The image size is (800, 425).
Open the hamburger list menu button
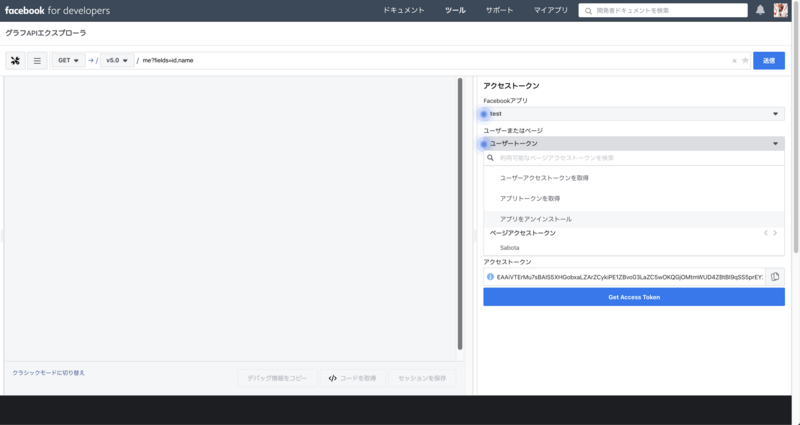37,61
